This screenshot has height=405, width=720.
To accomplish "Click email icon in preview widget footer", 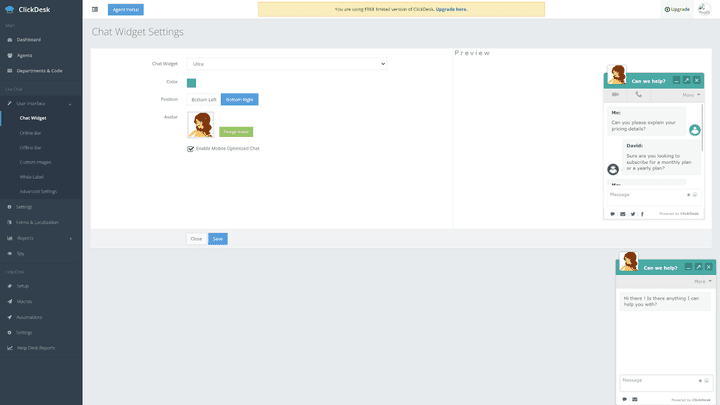I will pyautogui.click(x=623, y=214).
